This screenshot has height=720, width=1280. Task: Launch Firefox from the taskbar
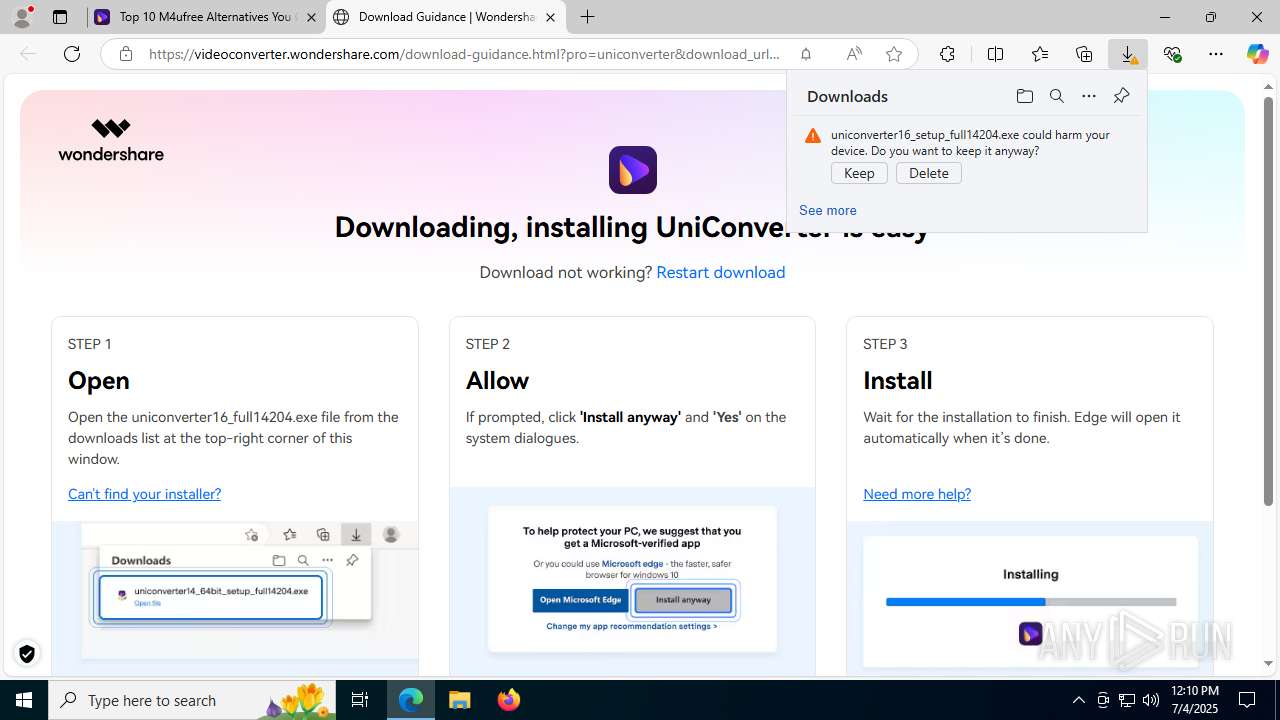pos(509,700)
